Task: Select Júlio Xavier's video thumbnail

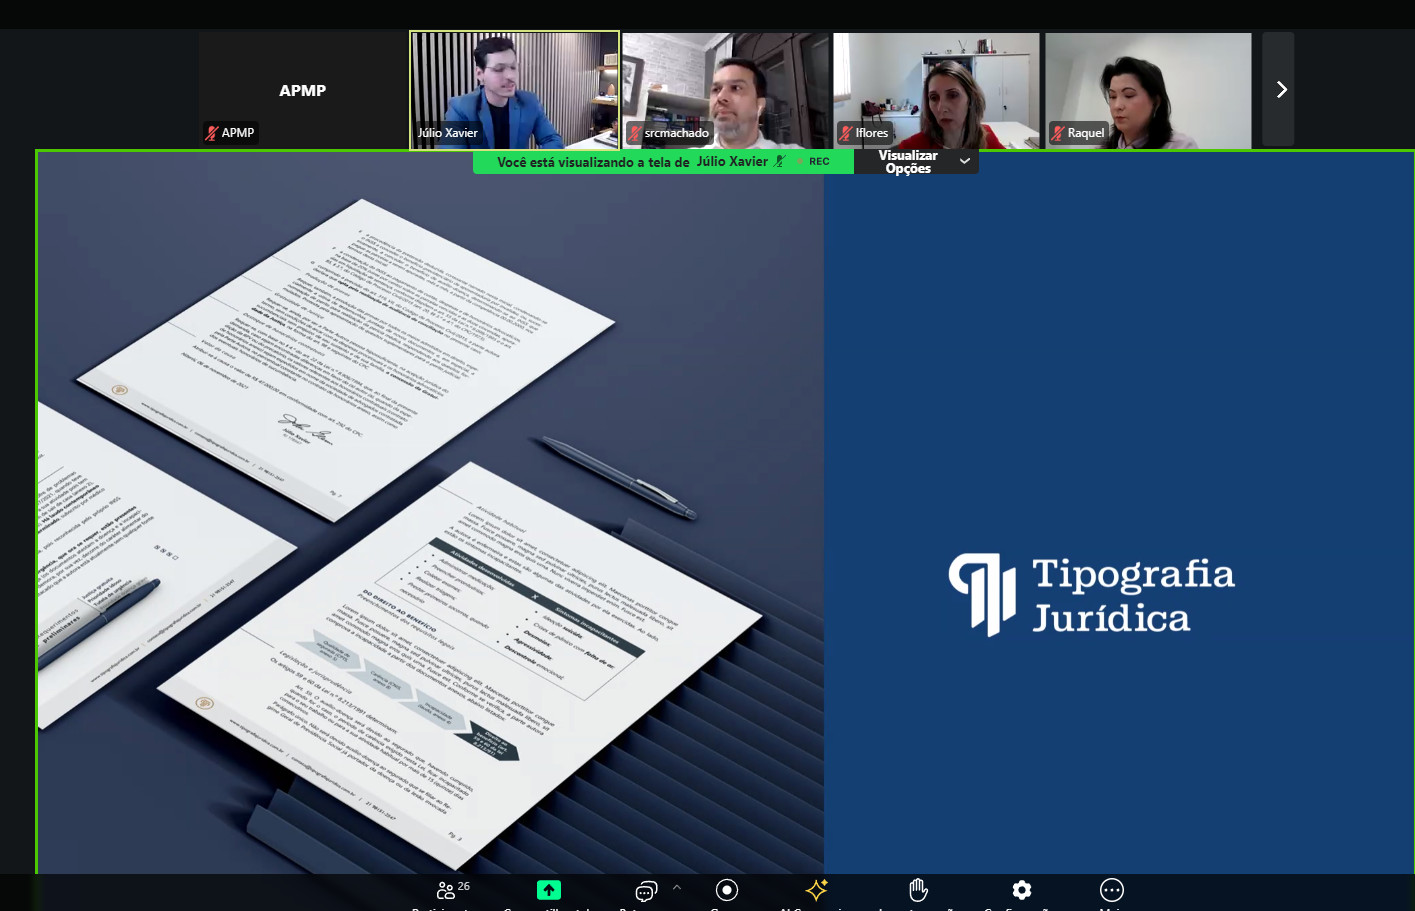Action: (514, 90)
